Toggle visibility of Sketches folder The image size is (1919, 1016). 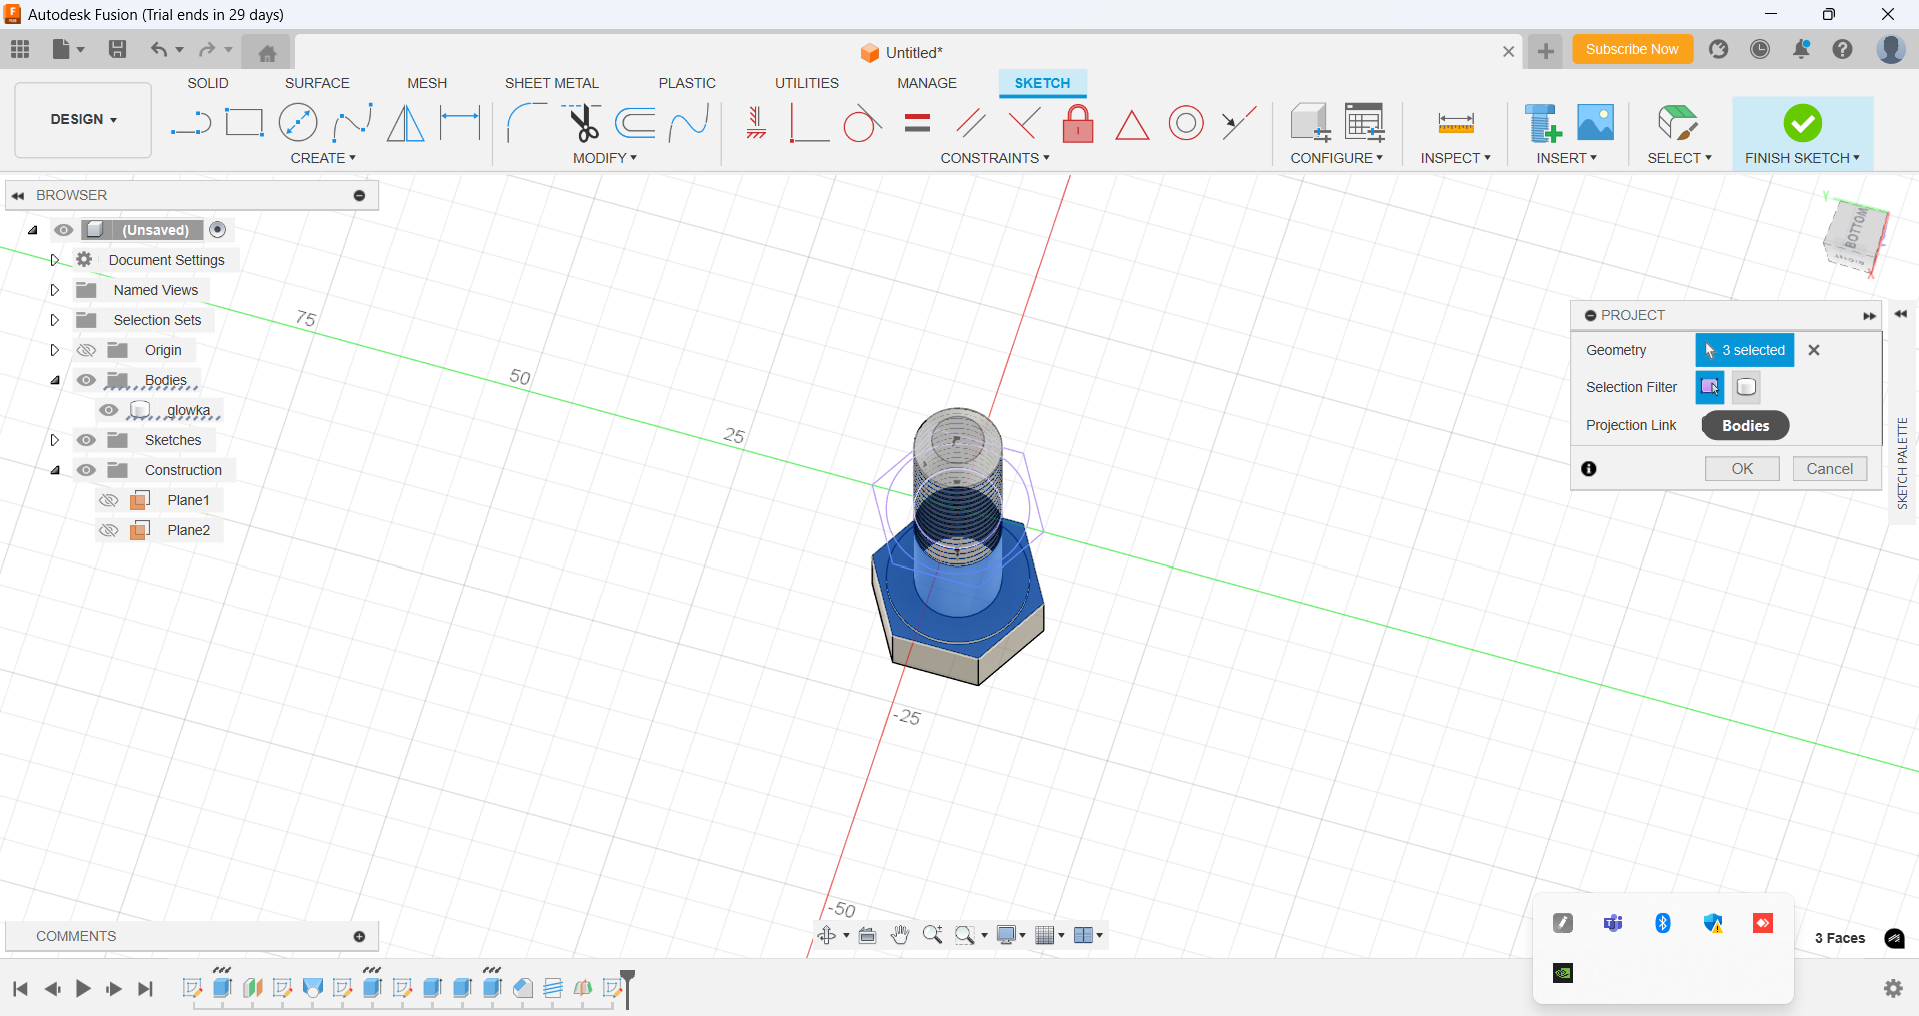point(87,440)
